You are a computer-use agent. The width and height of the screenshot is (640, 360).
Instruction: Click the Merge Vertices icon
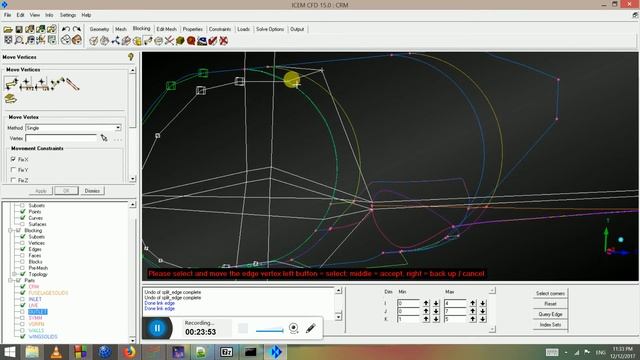(x=116, y=41)
